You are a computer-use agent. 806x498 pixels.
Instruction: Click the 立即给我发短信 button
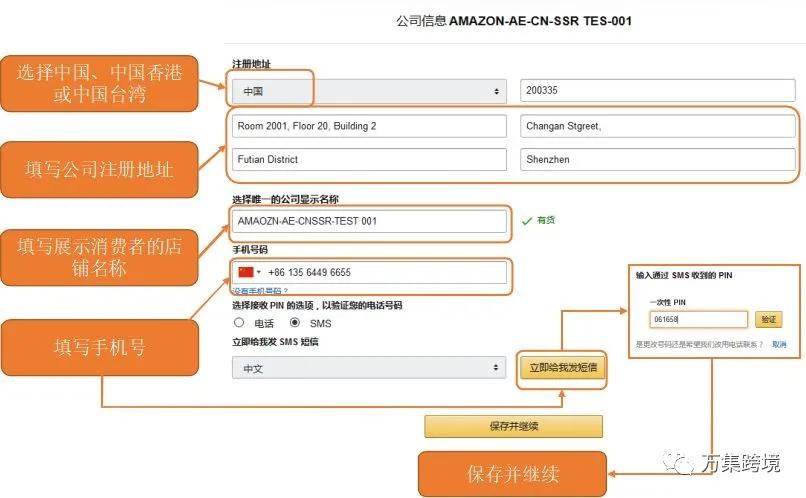pos(563,367)
